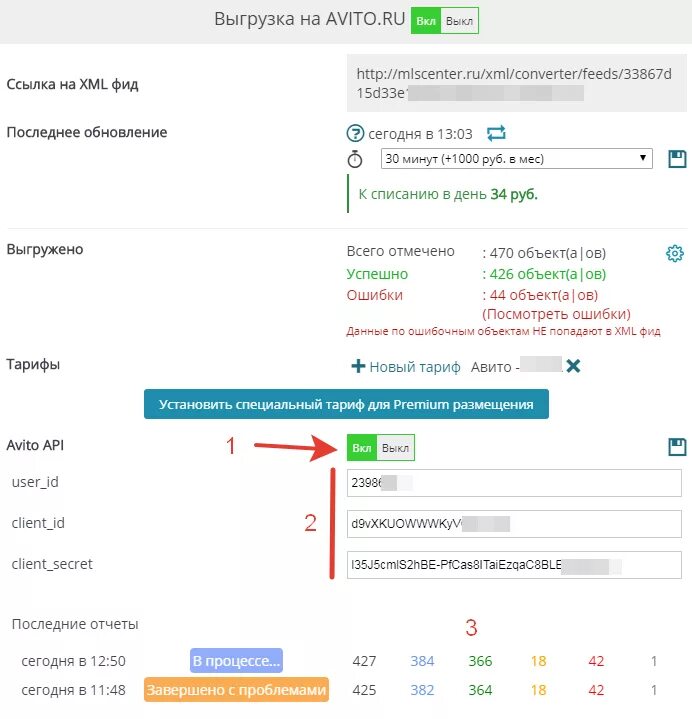Image resolution: width=692 pixels, height=719 pixels.
Task: Click green value 366 in reports
Action: coord(480,661)
